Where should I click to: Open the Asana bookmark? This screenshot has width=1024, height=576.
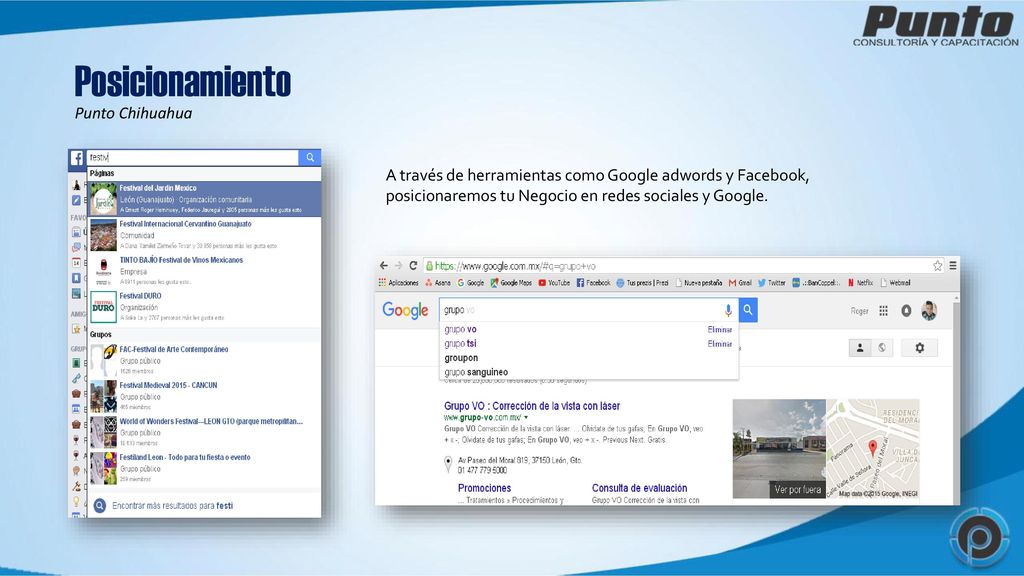point(438,283)
